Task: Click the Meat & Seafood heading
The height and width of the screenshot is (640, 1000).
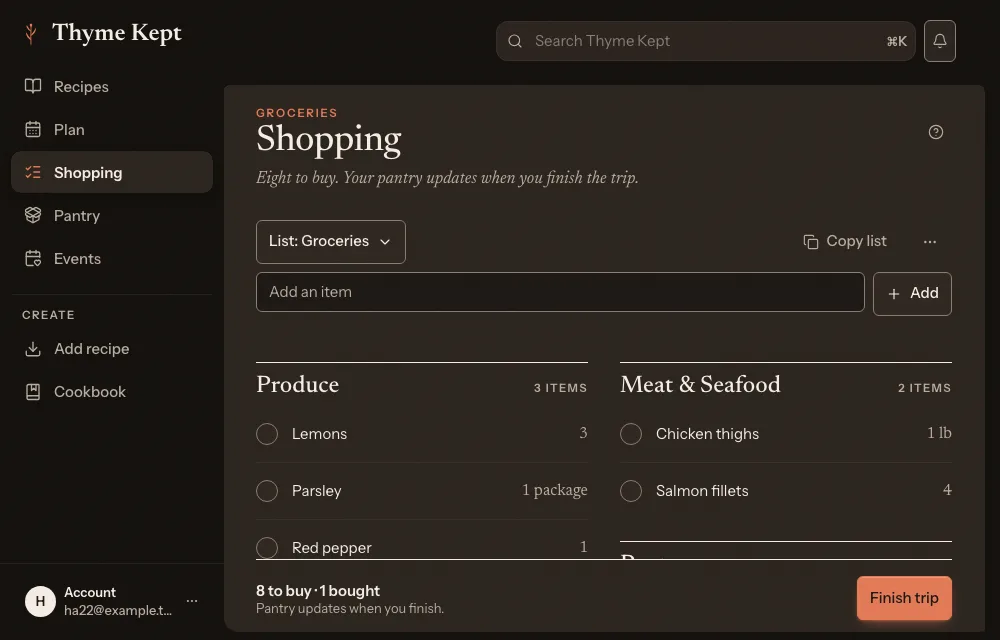Action: 700,385
